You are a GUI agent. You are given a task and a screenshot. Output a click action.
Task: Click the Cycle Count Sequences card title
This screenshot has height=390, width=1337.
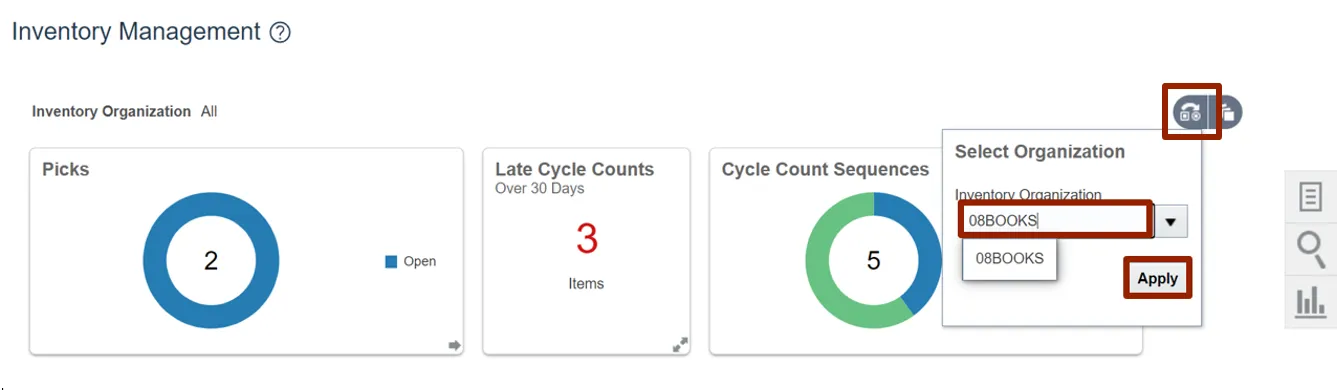click(x=826, y=170)
